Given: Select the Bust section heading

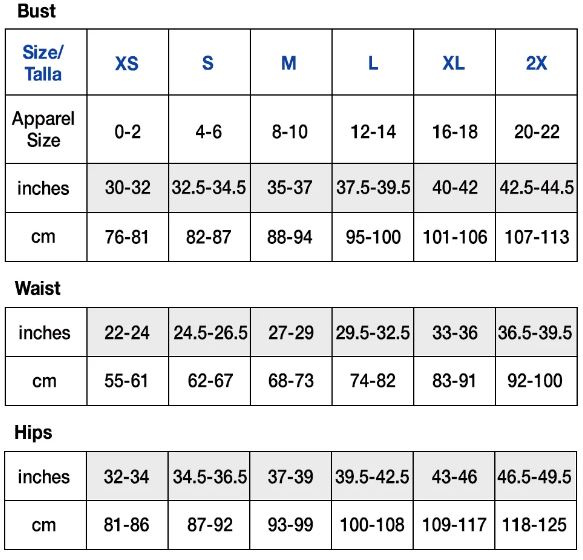Looking at the screenshot, I should point(36,11).
